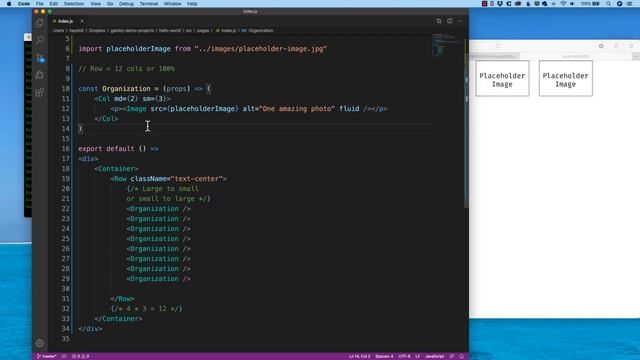
Task: Select the index.js editor tab
Action: 65,21
